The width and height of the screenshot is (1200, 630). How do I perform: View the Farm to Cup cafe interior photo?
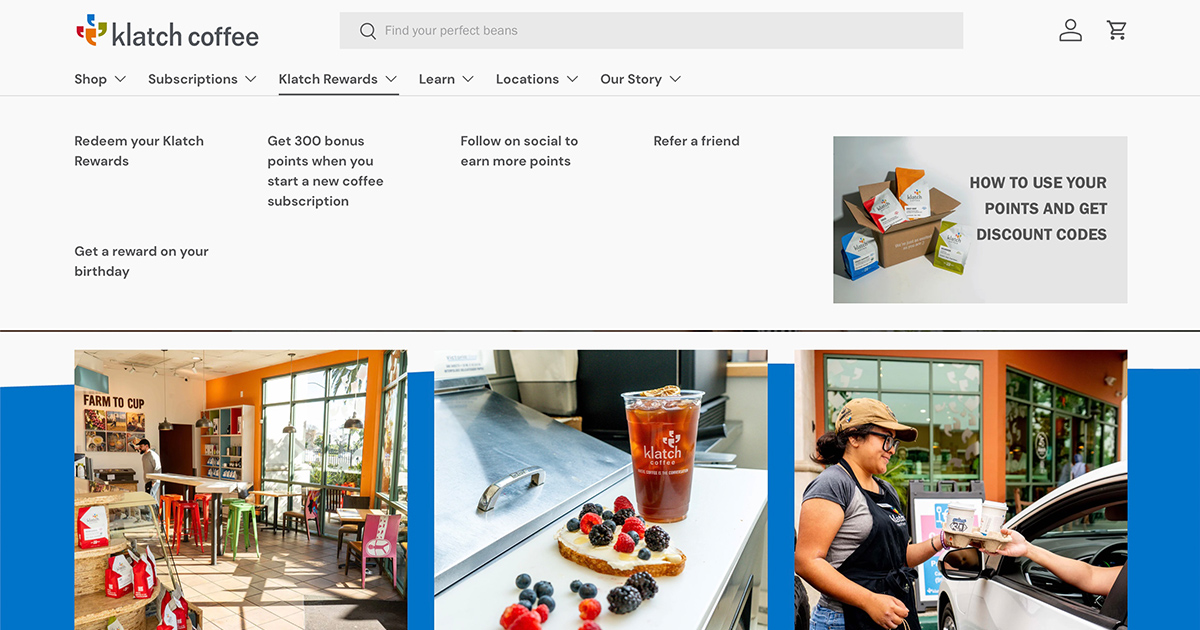(x=241, y=490)
